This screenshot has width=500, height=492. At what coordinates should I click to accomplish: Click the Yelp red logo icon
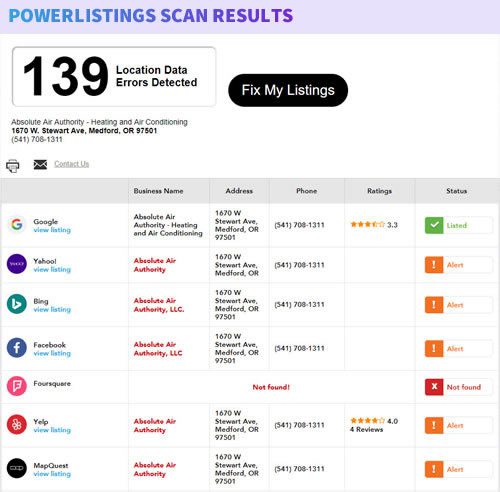click(x=17, y=425)
